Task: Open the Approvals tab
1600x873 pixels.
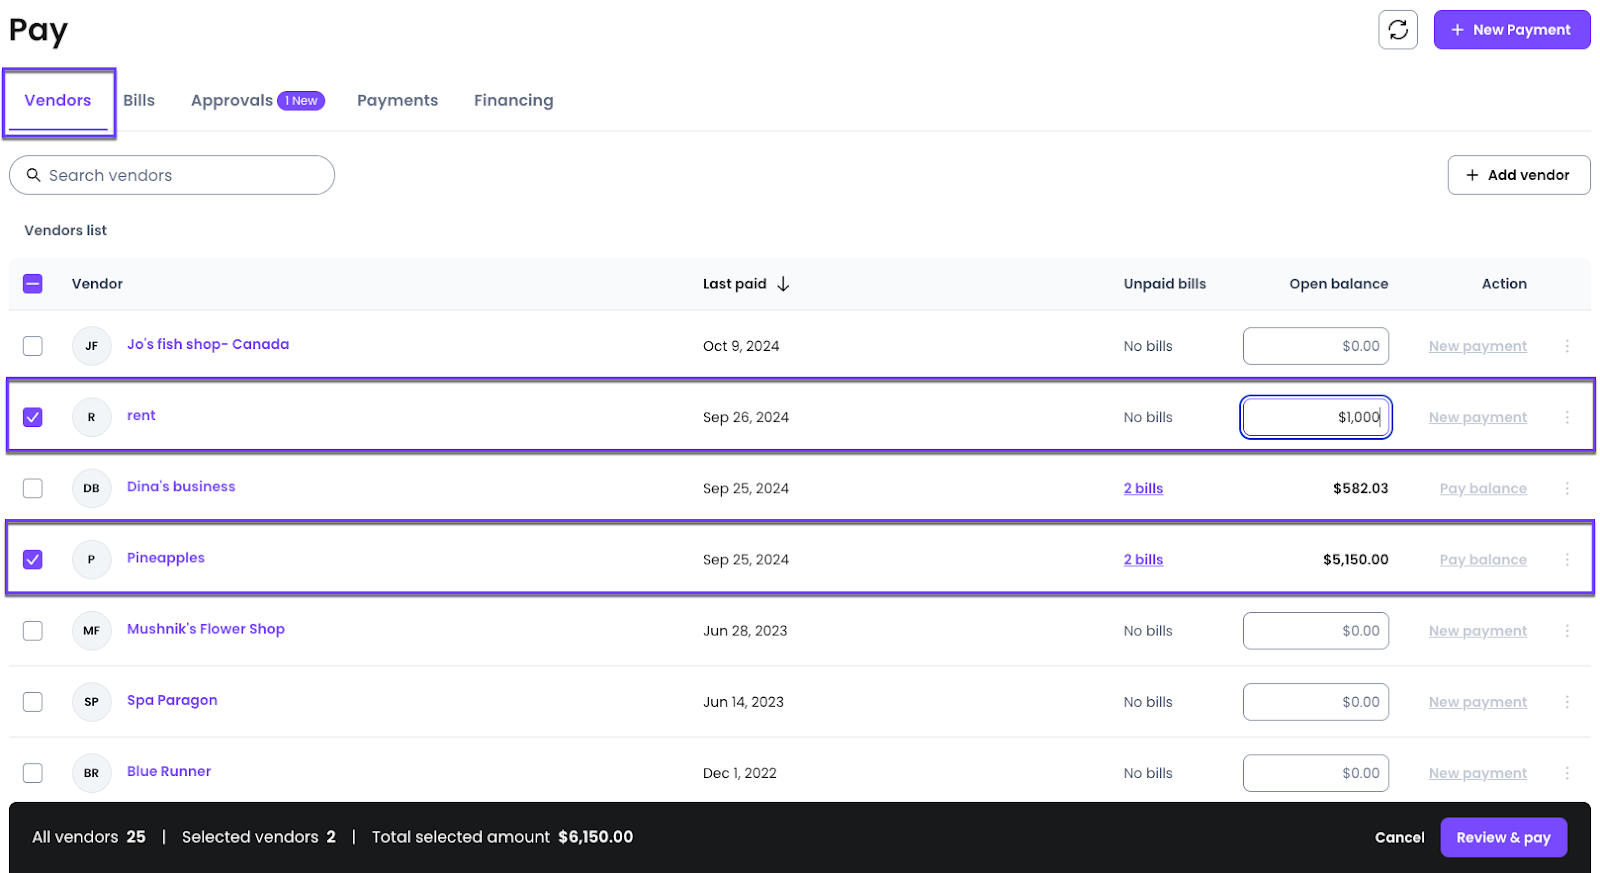Action: click(232, 100)
